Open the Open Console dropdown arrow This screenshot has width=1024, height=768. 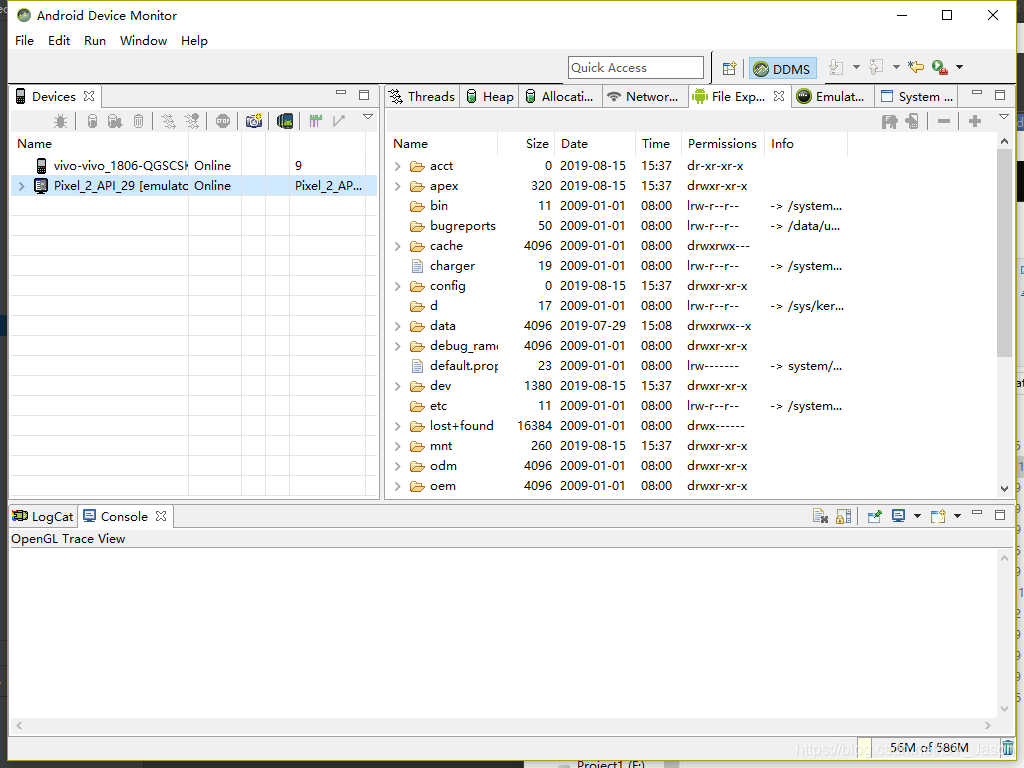point(957,516)
